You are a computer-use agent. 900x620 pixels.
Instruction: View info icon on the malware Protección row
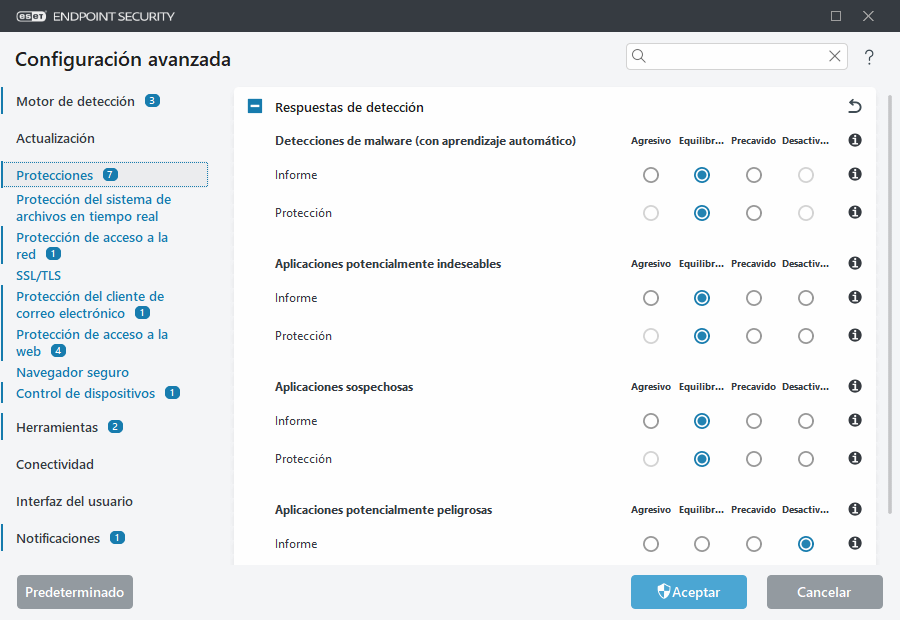(x=854, y=212)
